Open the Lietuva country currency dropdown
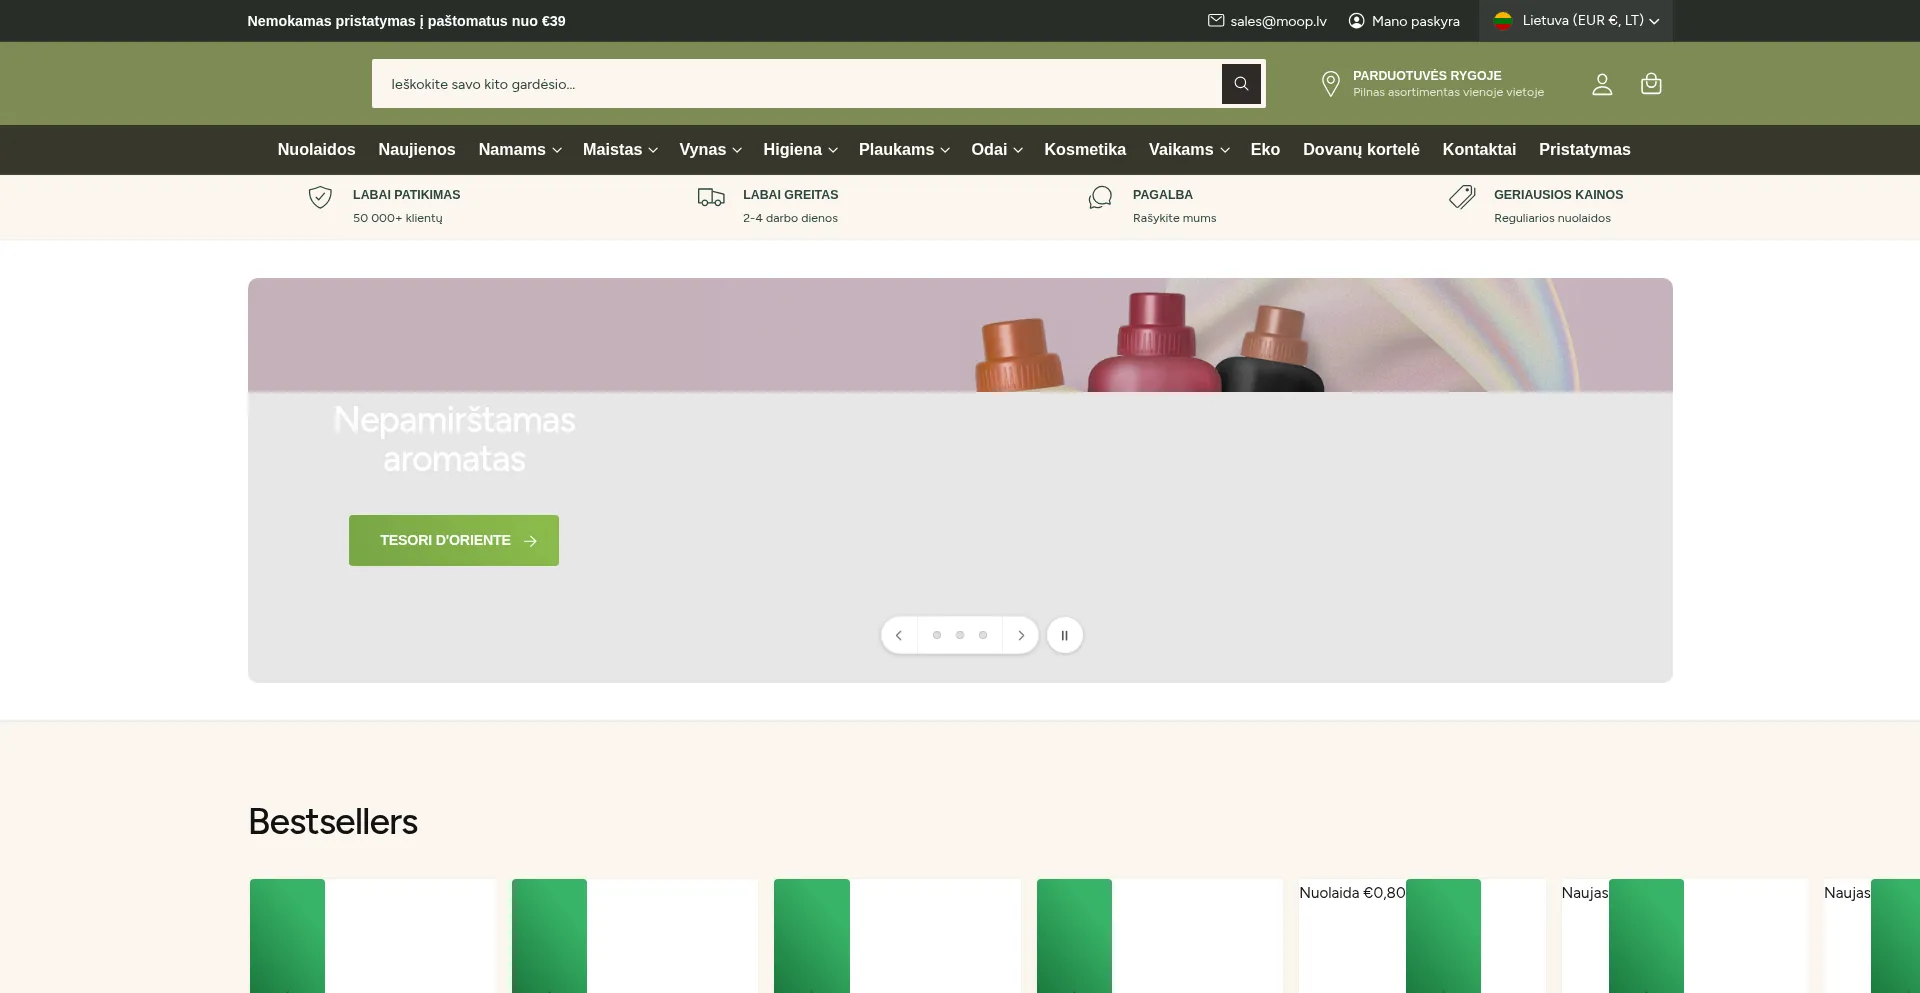Image resolution: width=1920 pixels, height=993 pixels. click(1576, 21)
